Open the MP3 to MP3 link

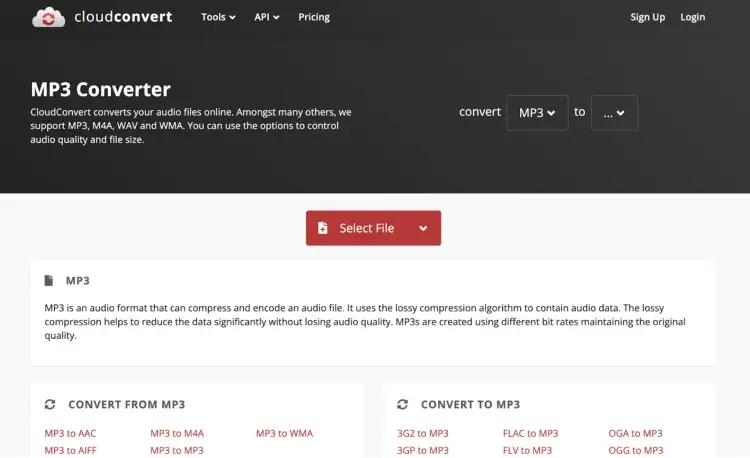pyautogui.click(x=176, y=450)
